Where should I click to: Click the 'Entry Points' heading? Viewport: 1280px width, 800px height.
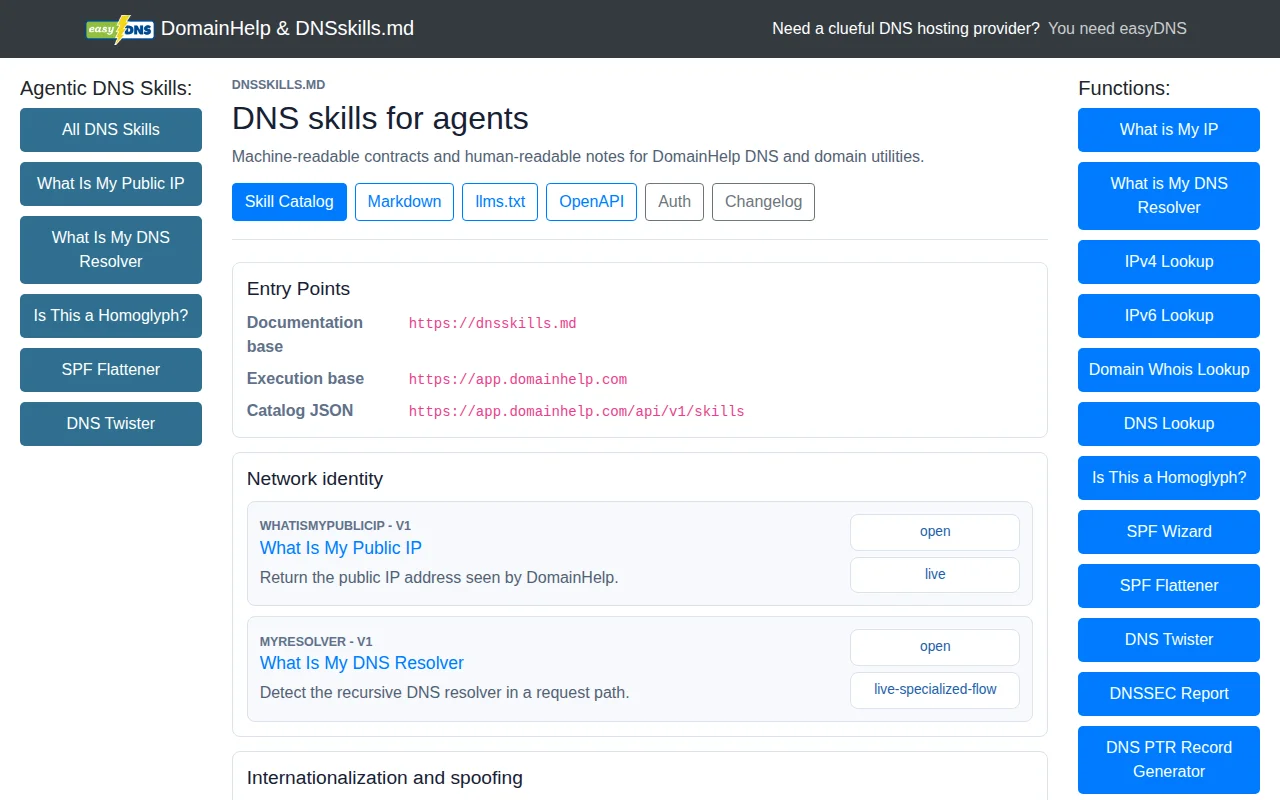click(x=298, y=289)
